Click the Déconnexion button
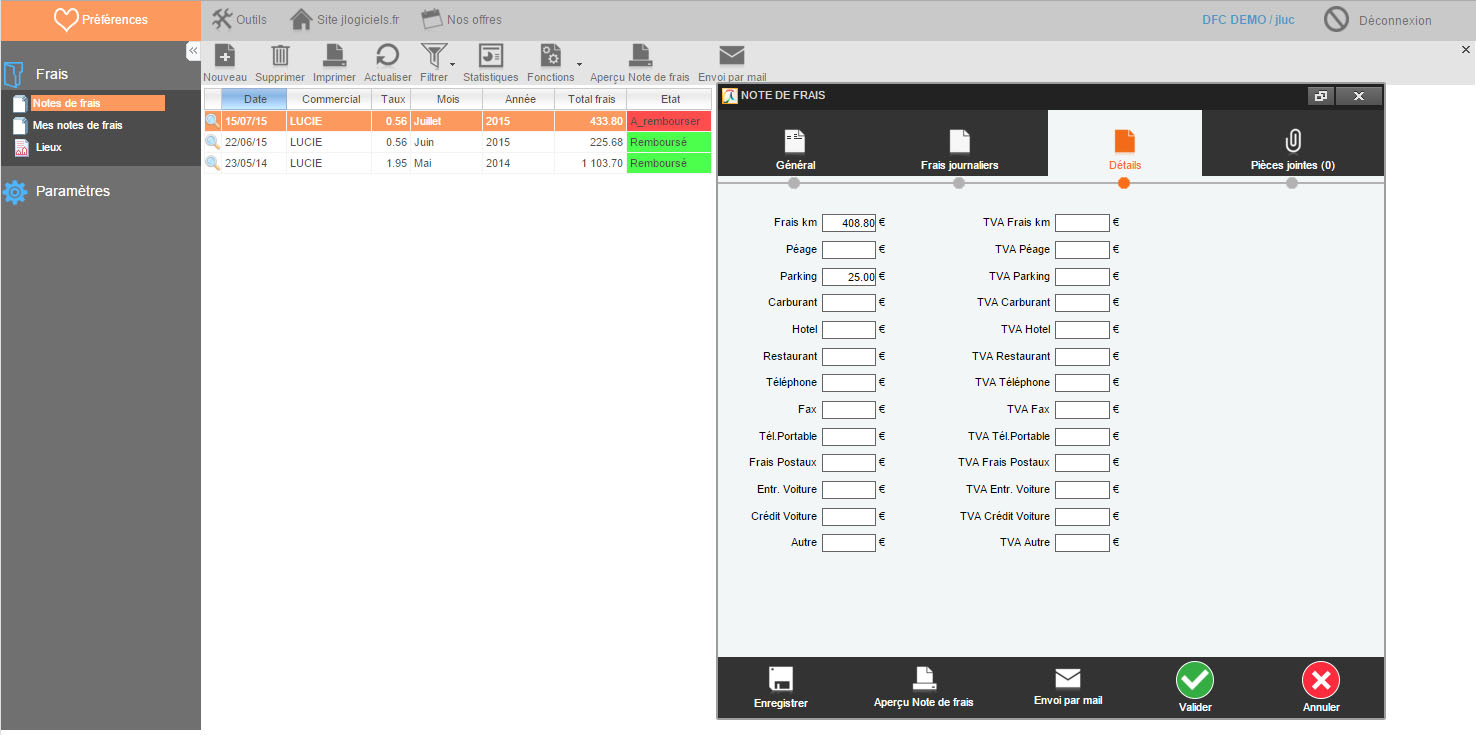1476x735 pixels. pos(1378,19)
